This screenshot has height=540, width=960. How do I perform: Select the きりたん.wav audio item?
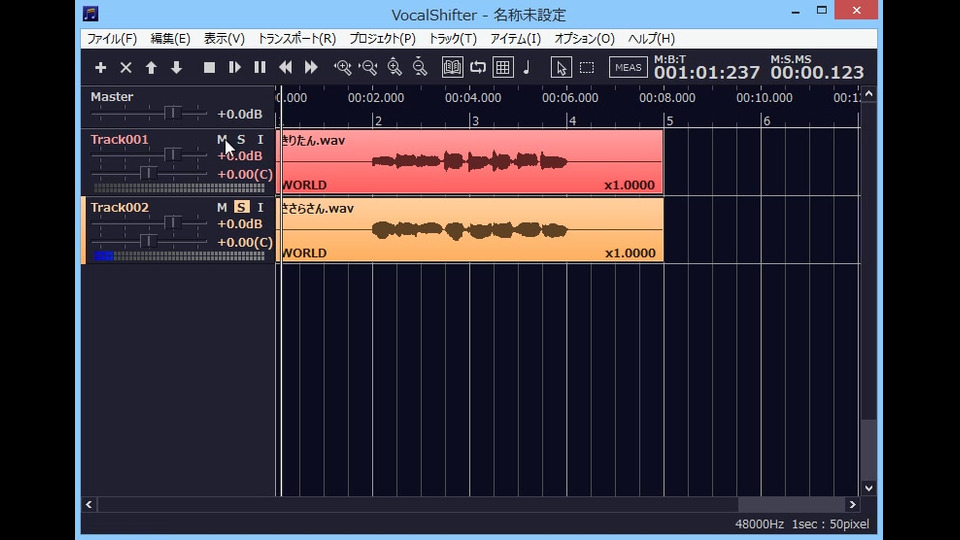point(471,162)
